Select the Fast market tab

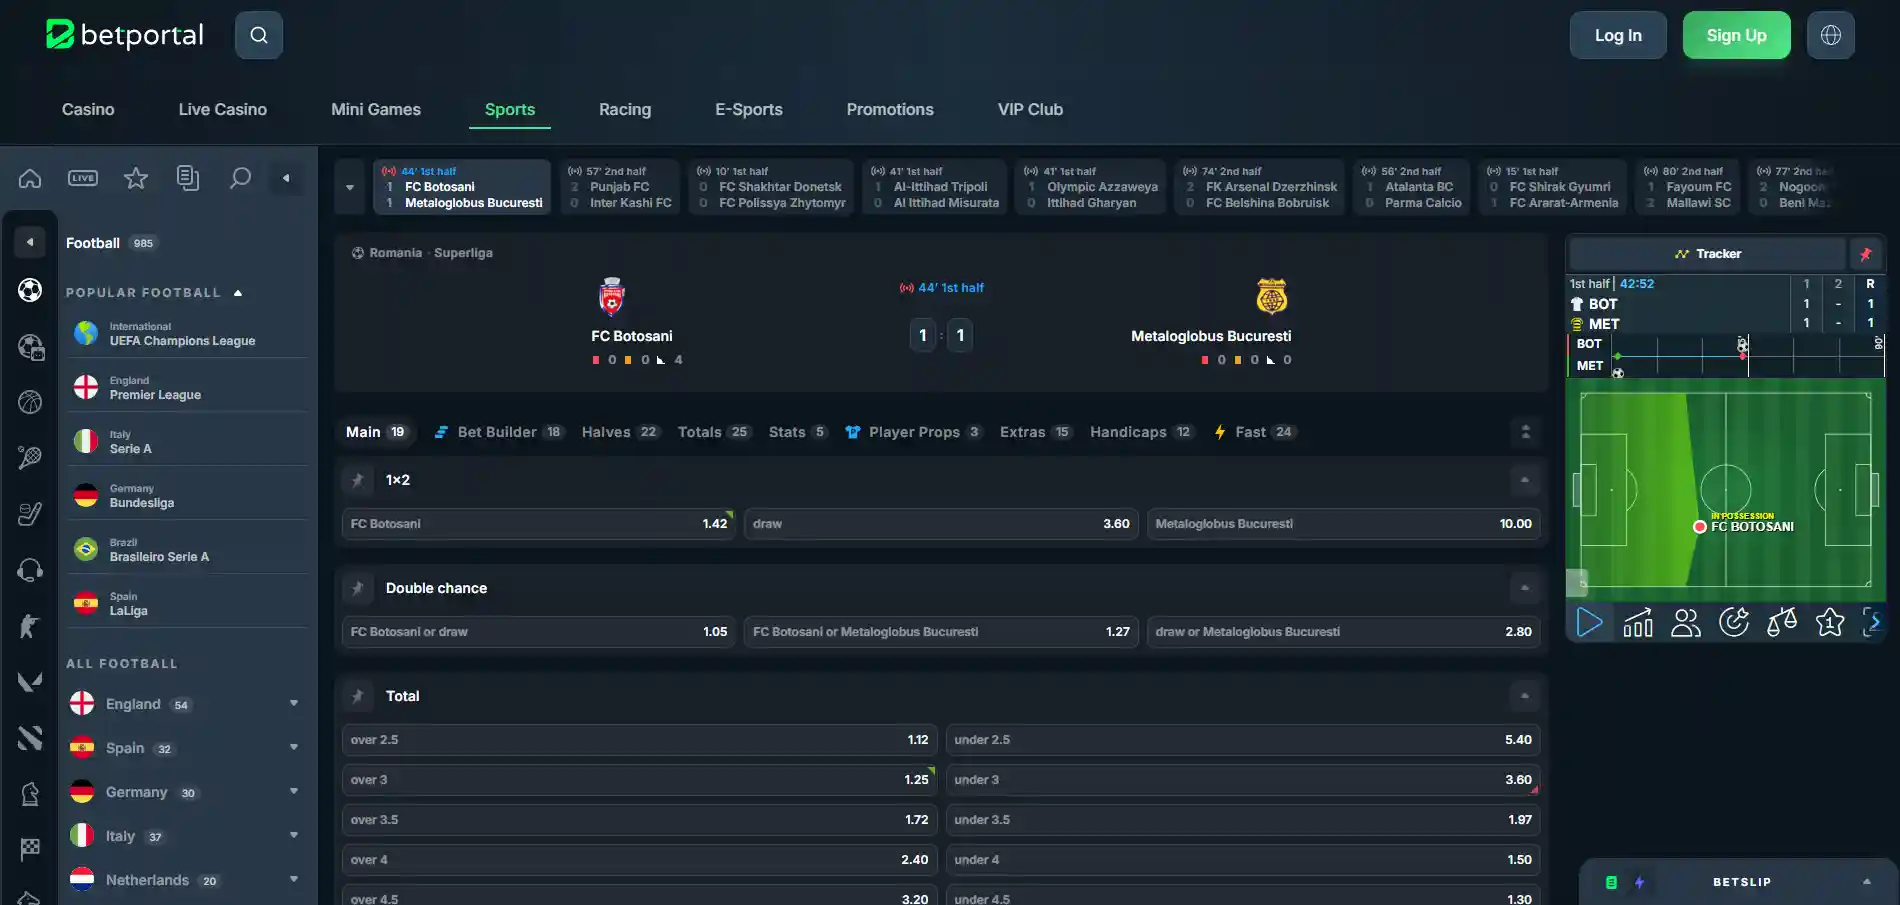pyautogui.click(x=1255, y=432)
